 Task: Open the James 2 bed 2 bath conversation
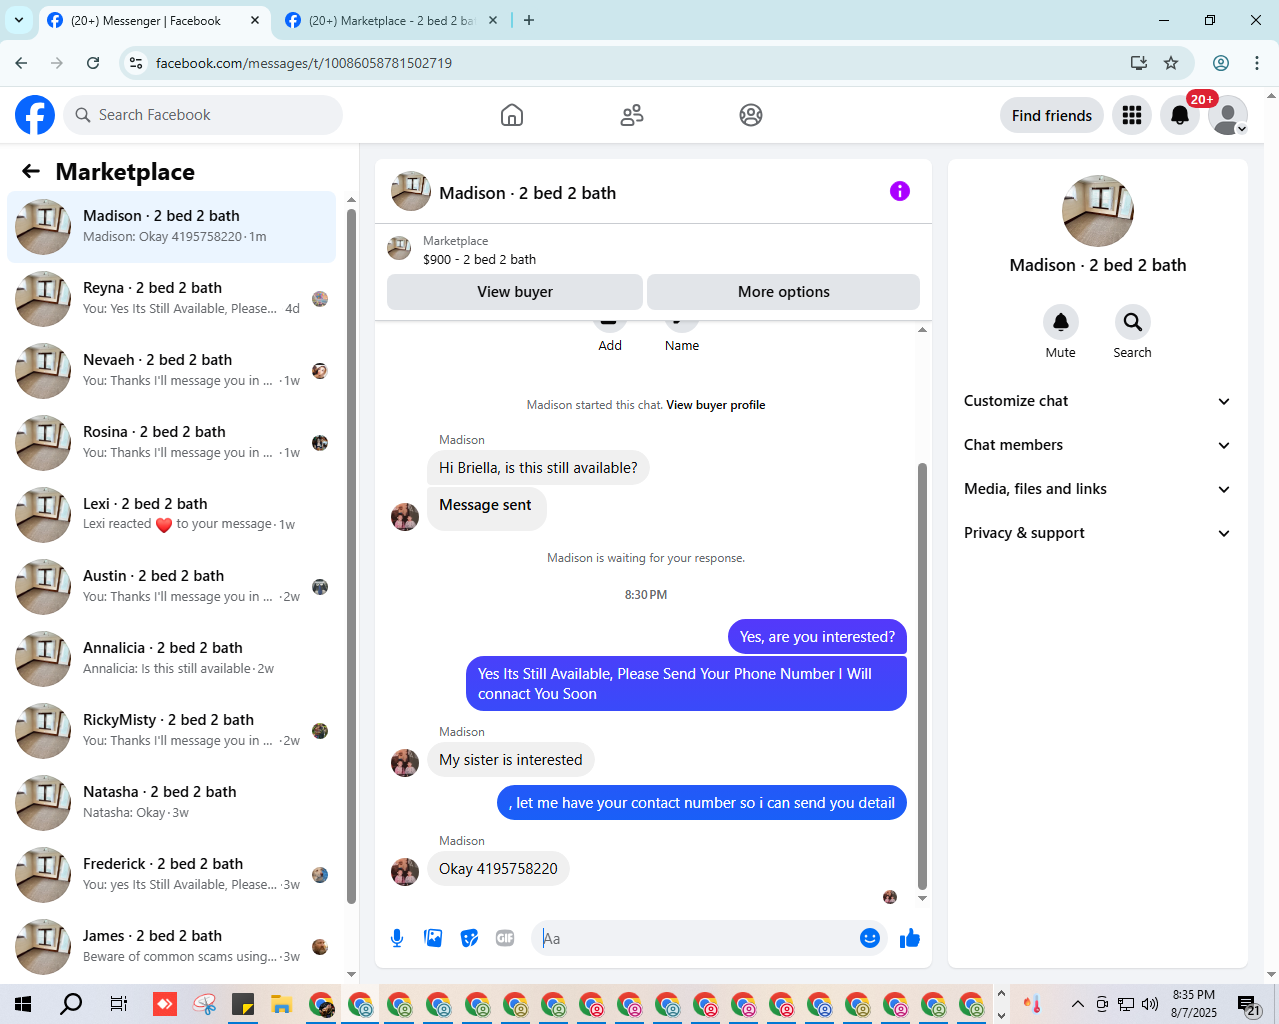point(172,947)
